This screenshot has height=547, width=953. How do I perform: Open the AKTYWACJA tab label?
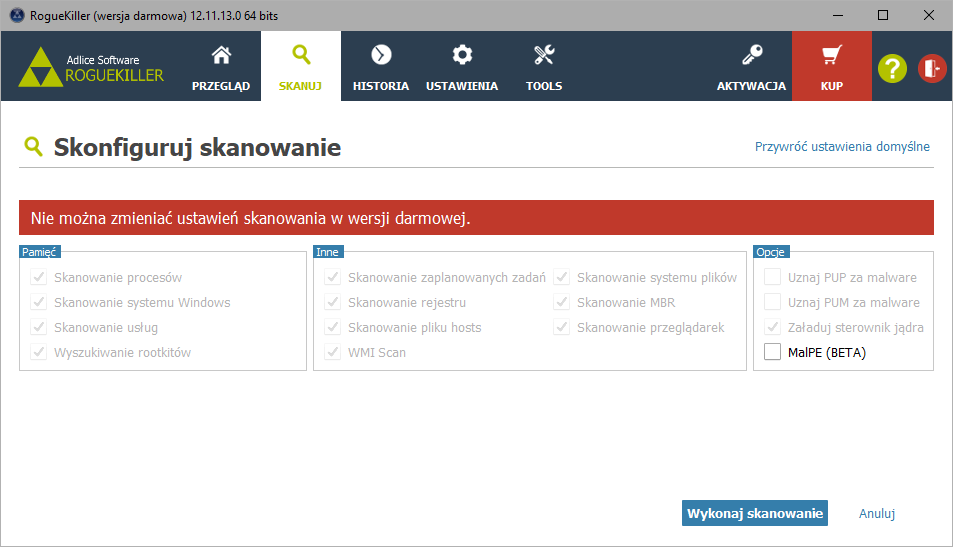coord(752,86)
